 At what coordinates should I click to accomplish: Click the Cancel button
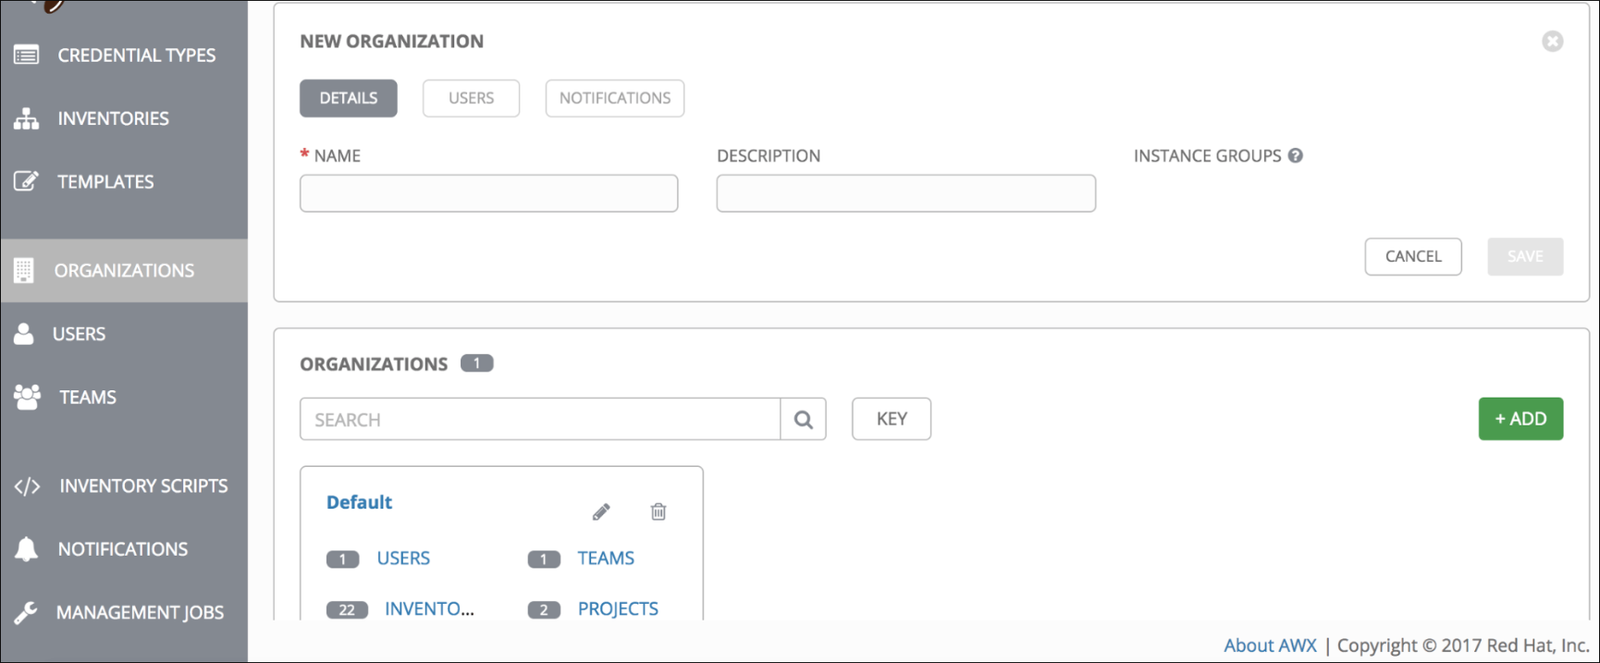click(1413, 256)
